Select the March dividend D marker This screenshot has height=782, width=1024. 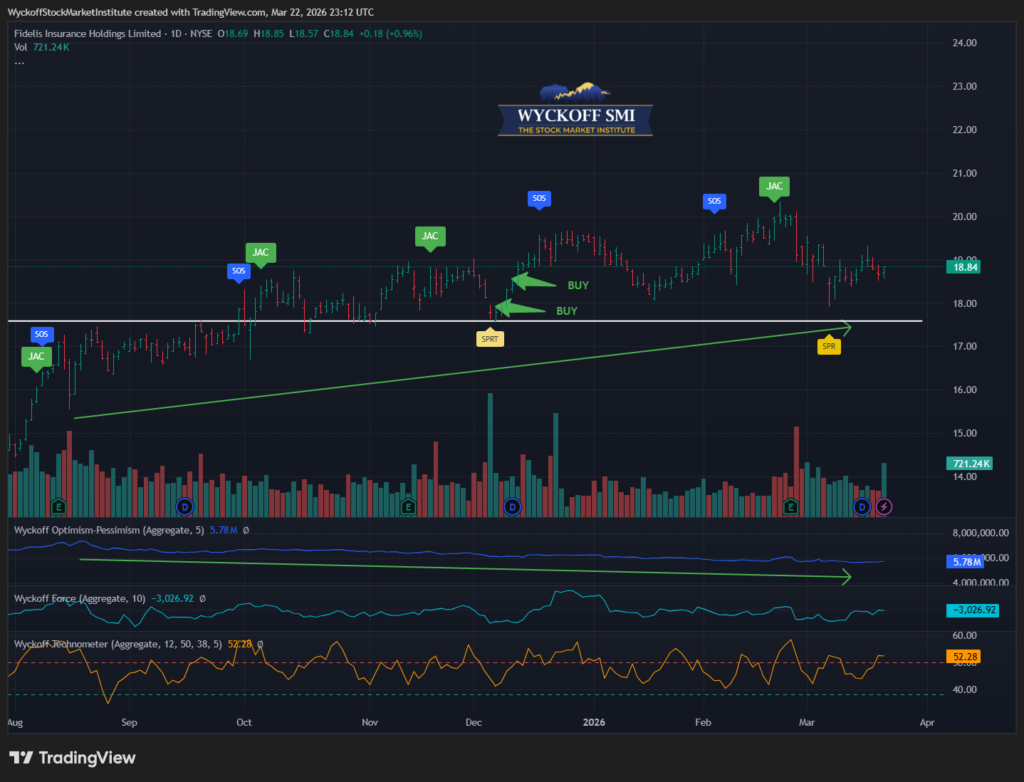862,507
